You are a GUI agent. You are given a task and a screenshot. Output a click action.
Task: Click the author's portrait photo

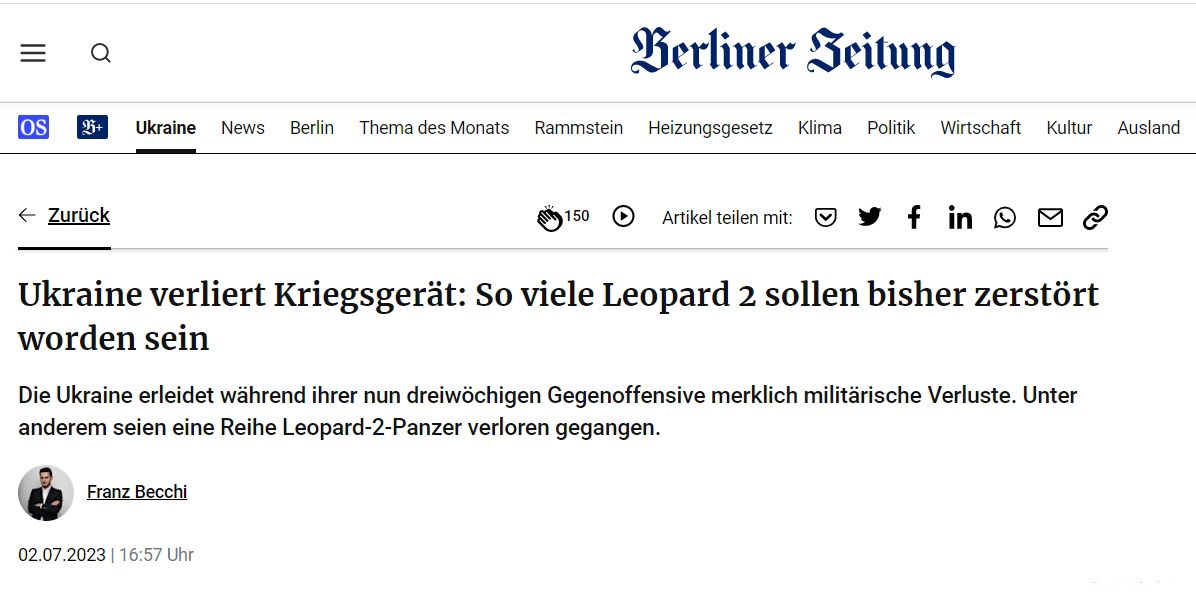click(x=46, y=492)
